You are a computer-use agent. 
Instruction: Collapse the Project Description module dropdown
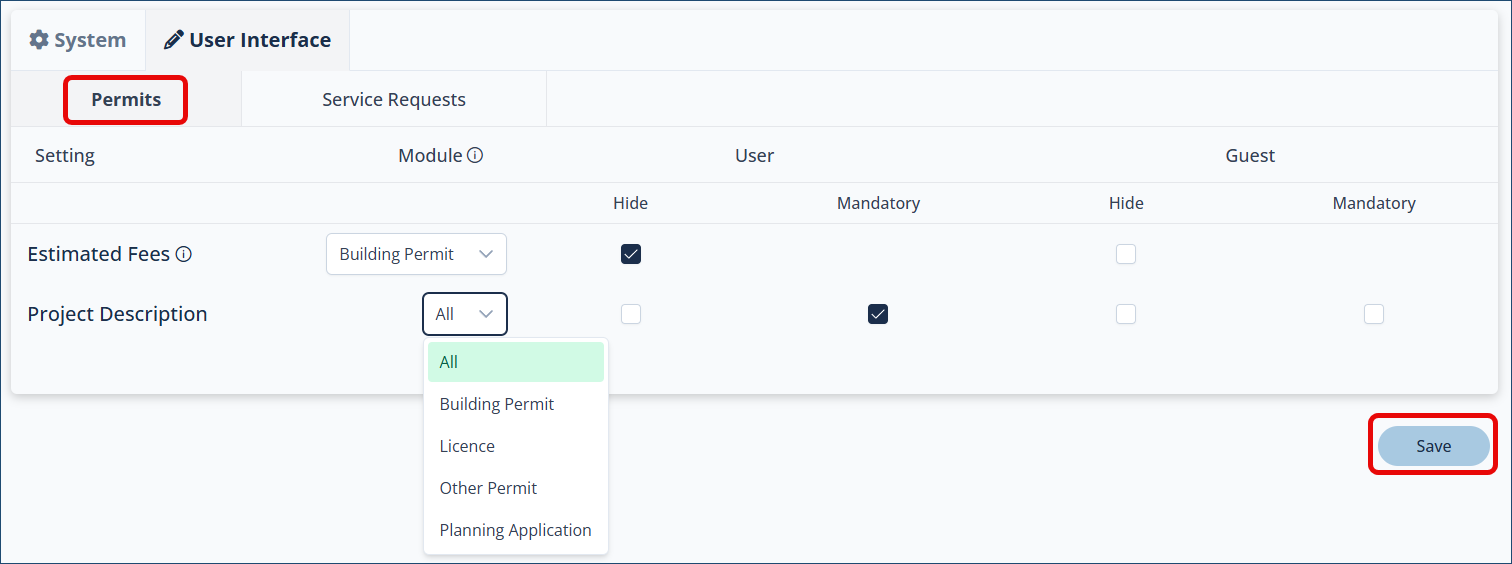[465, 314]
